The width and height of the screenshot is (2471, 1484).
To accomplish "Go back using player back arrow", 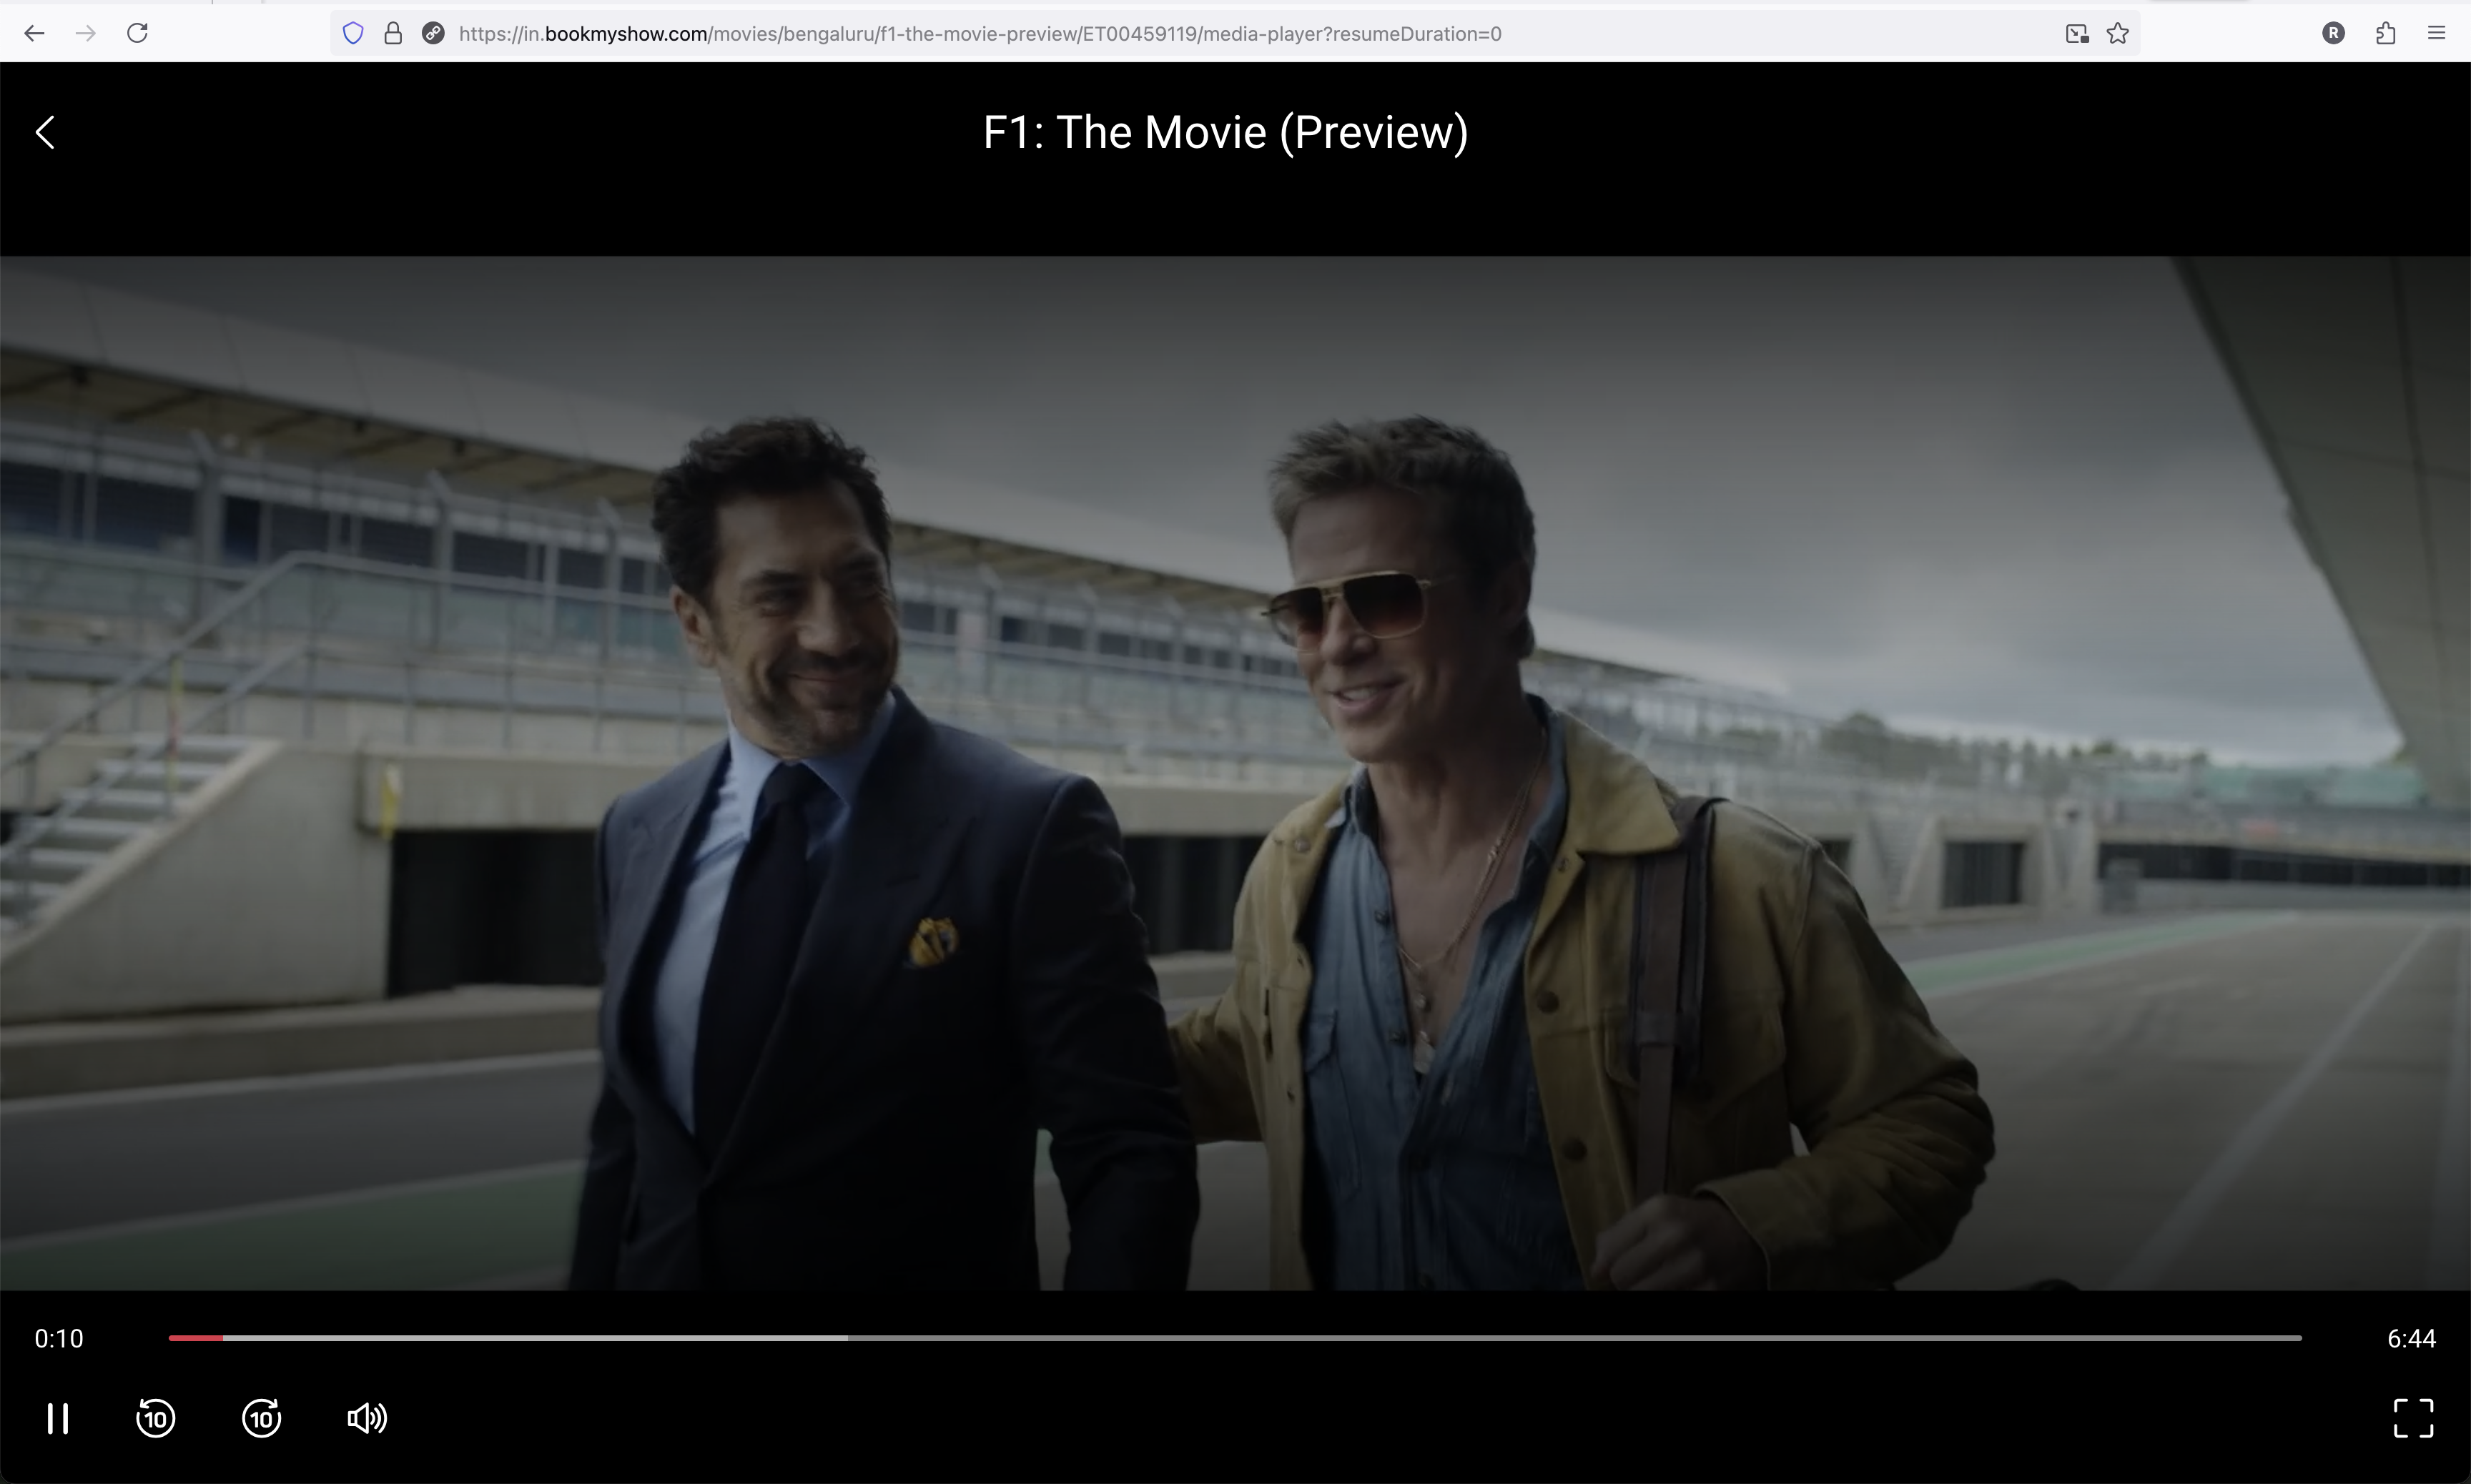I will click(x=45, y=132).
